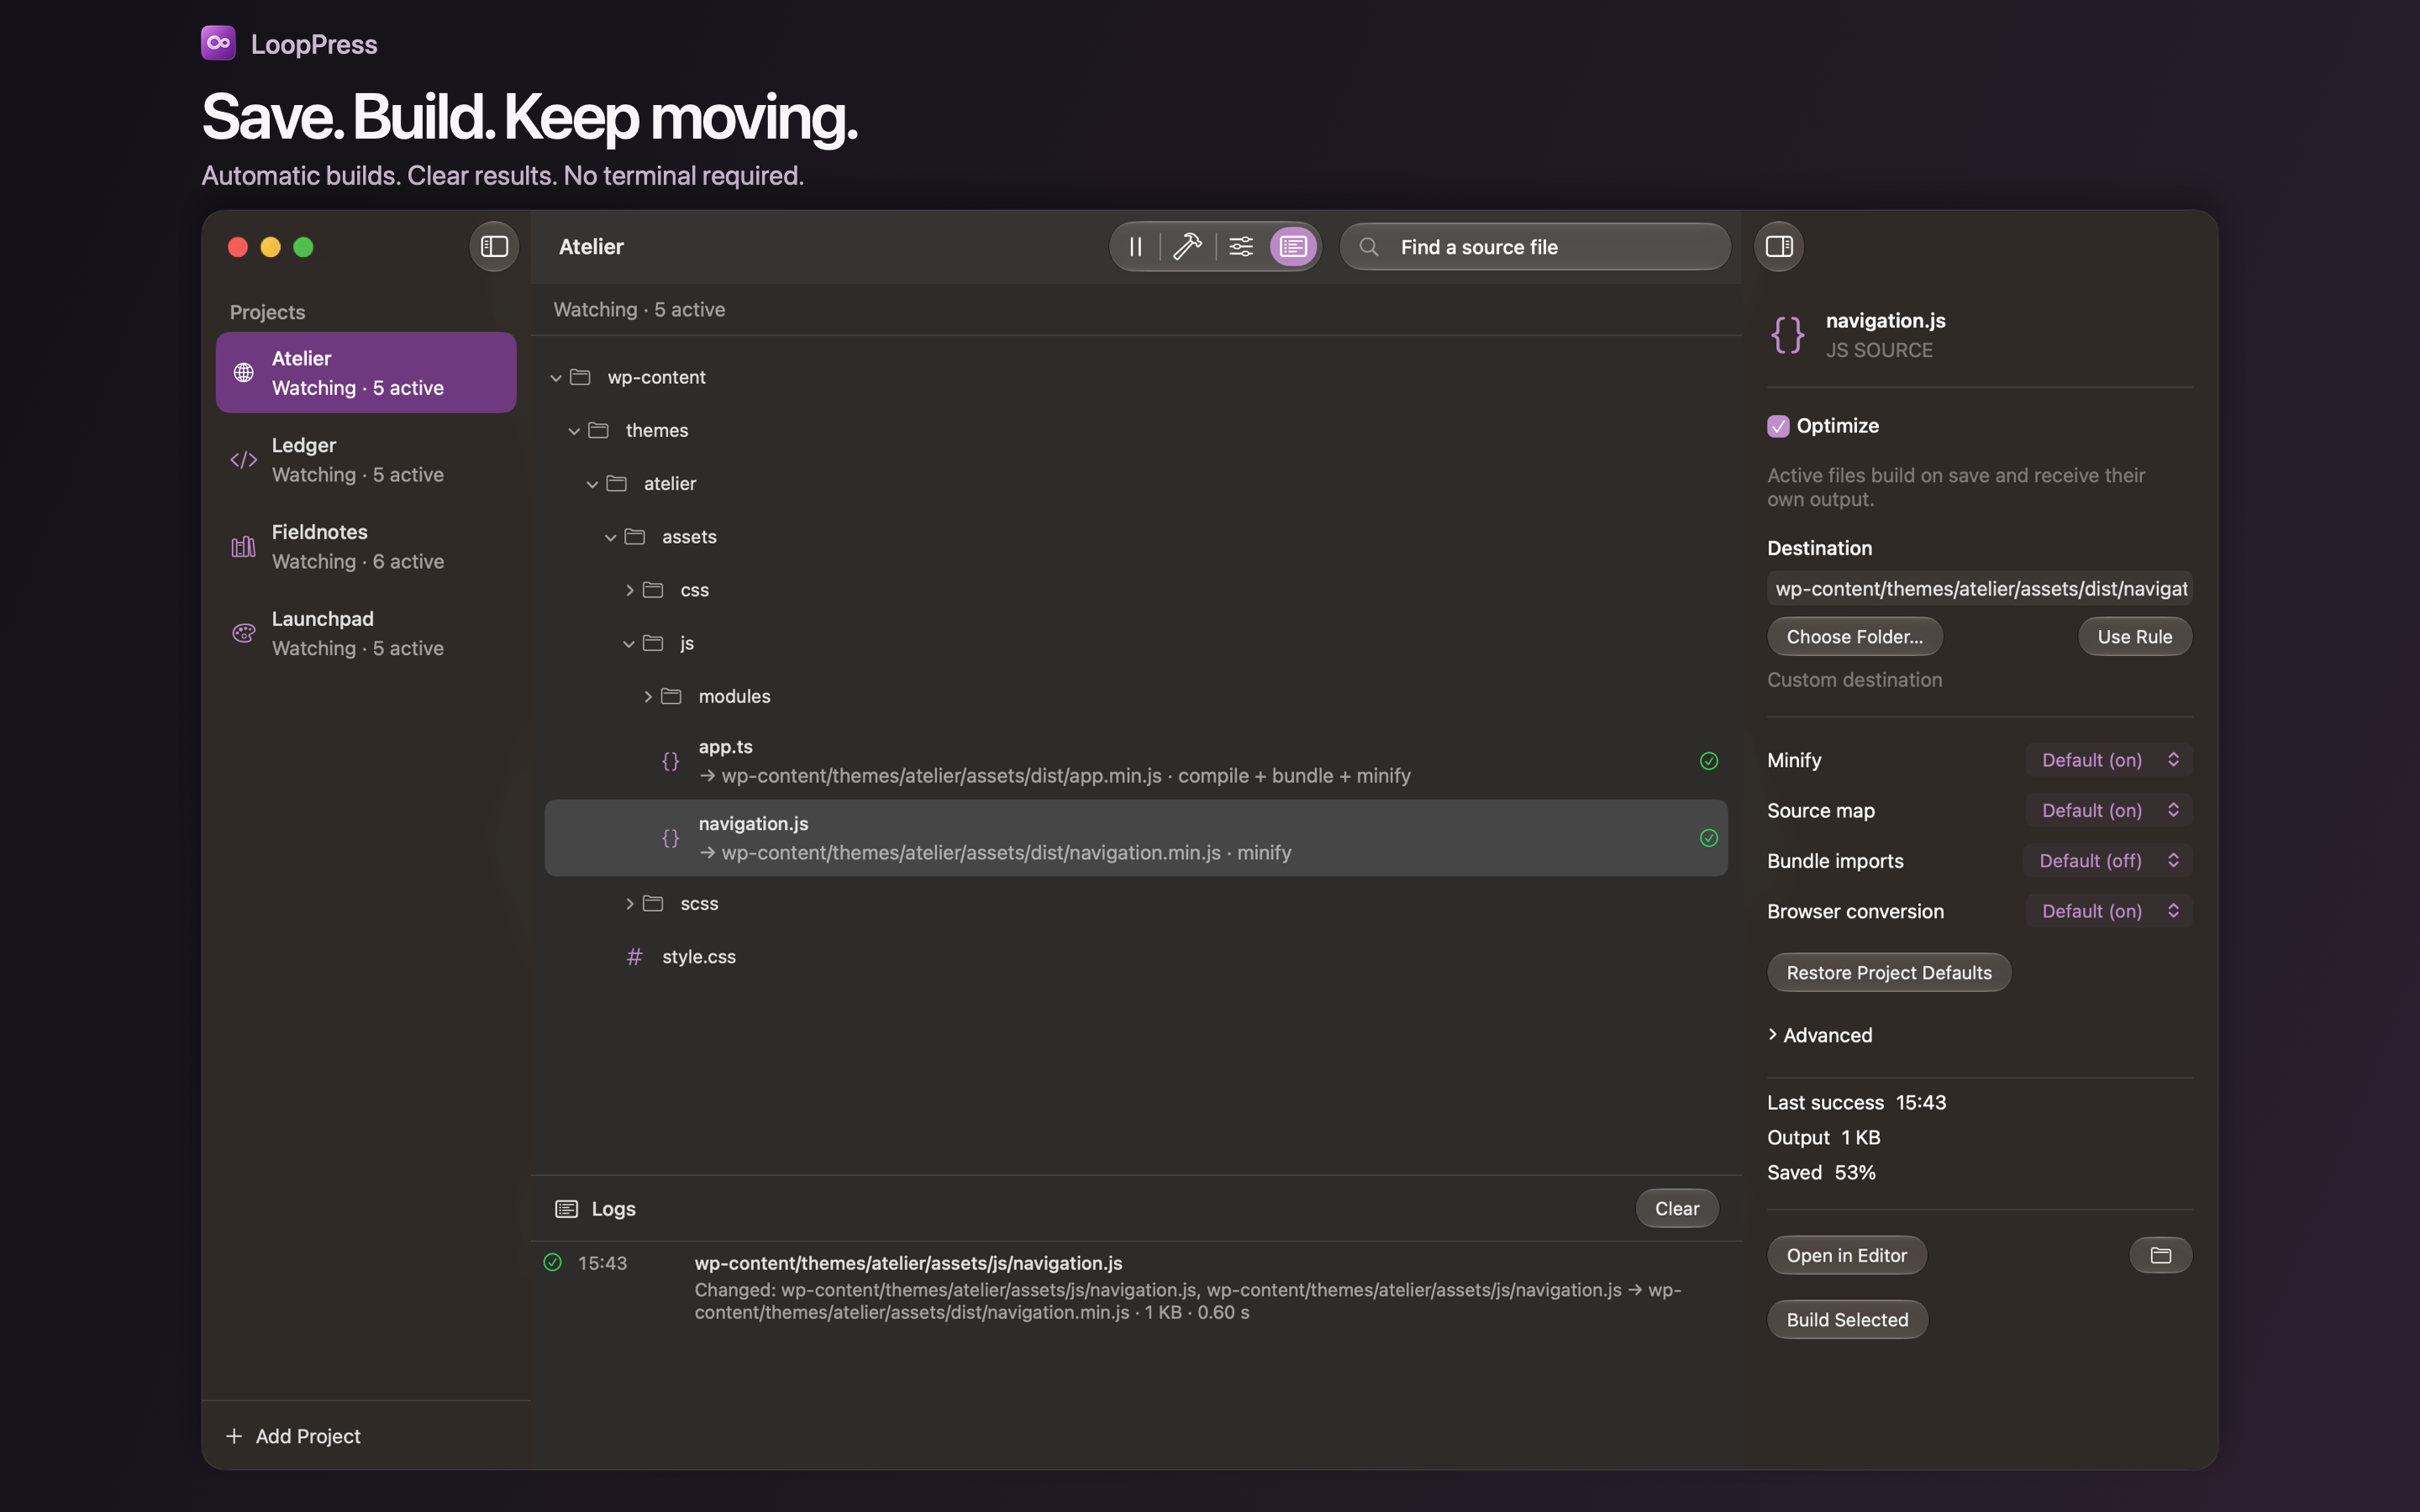Select the Fieldnotes project

point(366,547)
